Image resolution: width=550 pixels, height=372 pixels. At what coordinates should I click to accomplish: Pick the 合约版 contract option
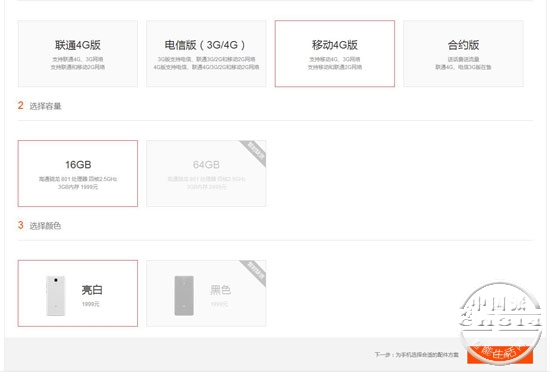[x=463, y=53]
